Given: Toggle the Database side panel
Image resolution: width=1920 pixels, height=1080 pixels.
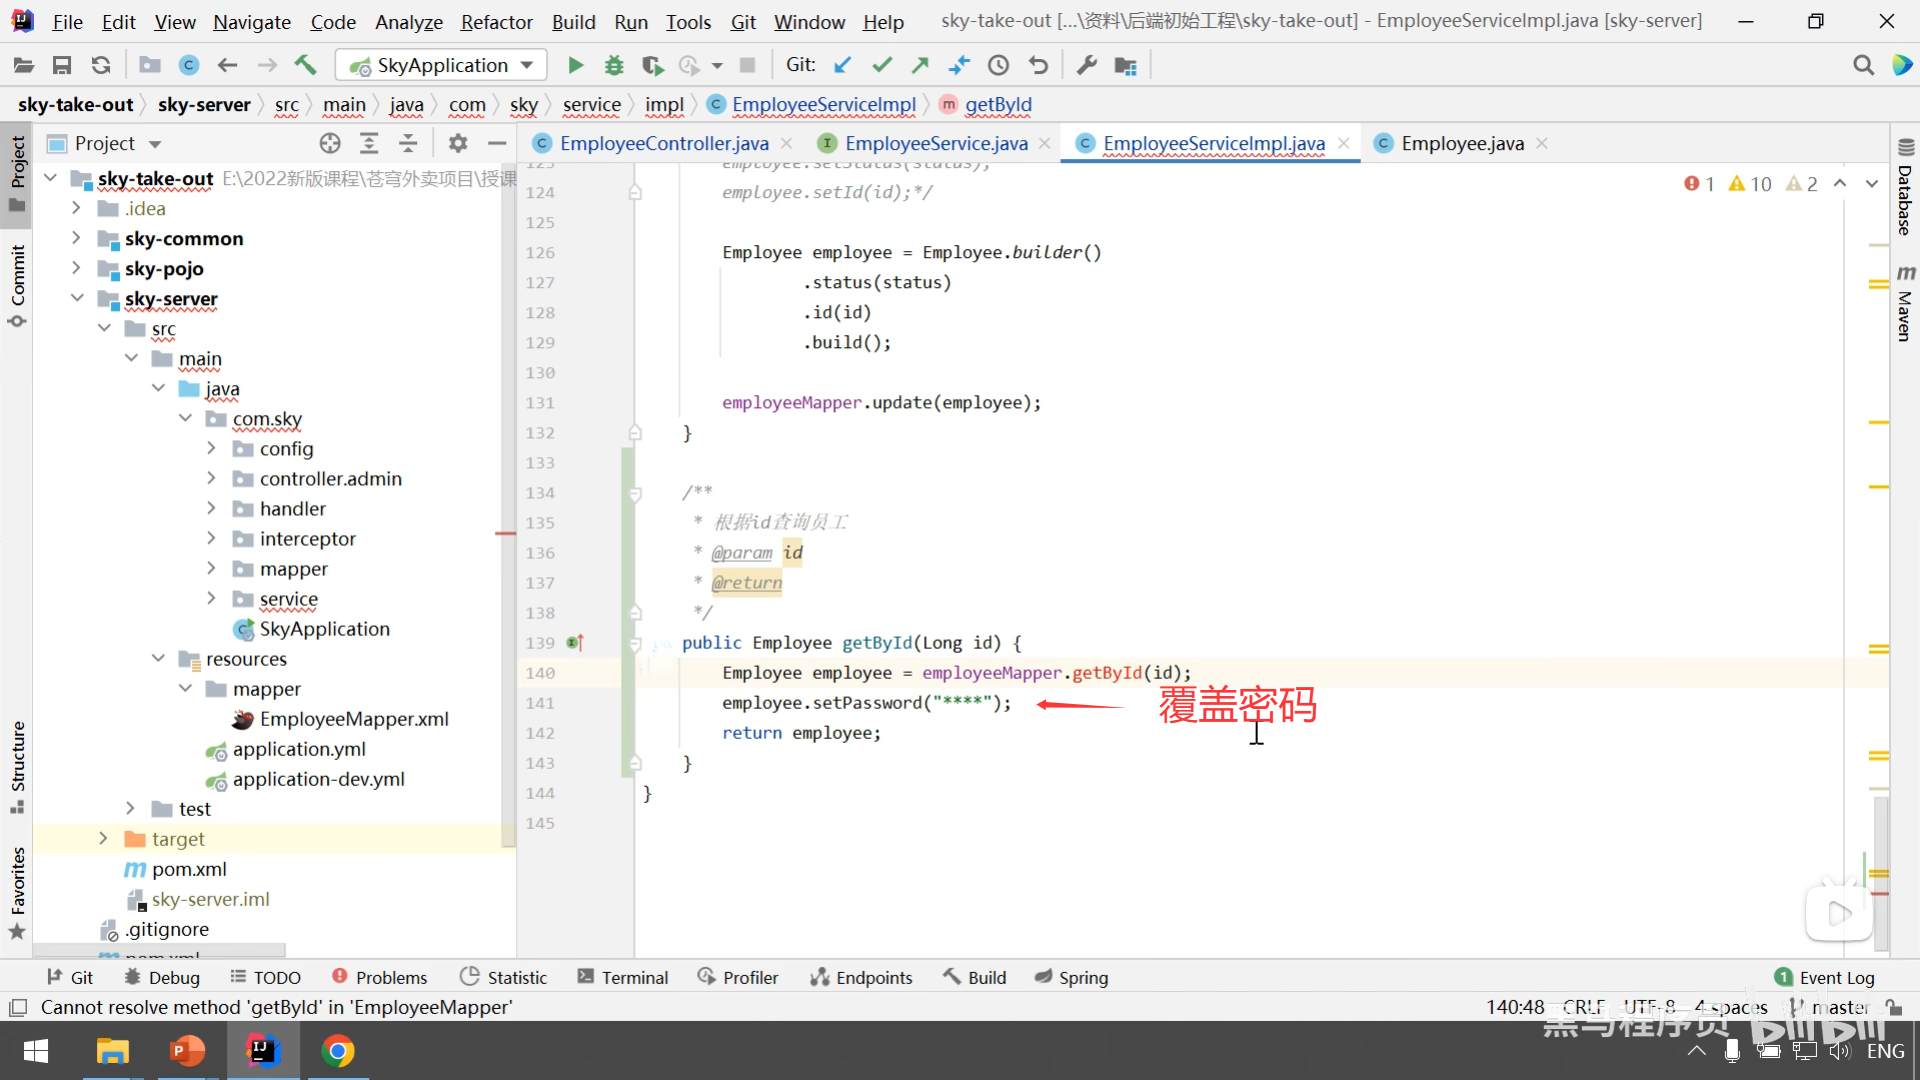Looking at the screenshot, I should 1905,190.
